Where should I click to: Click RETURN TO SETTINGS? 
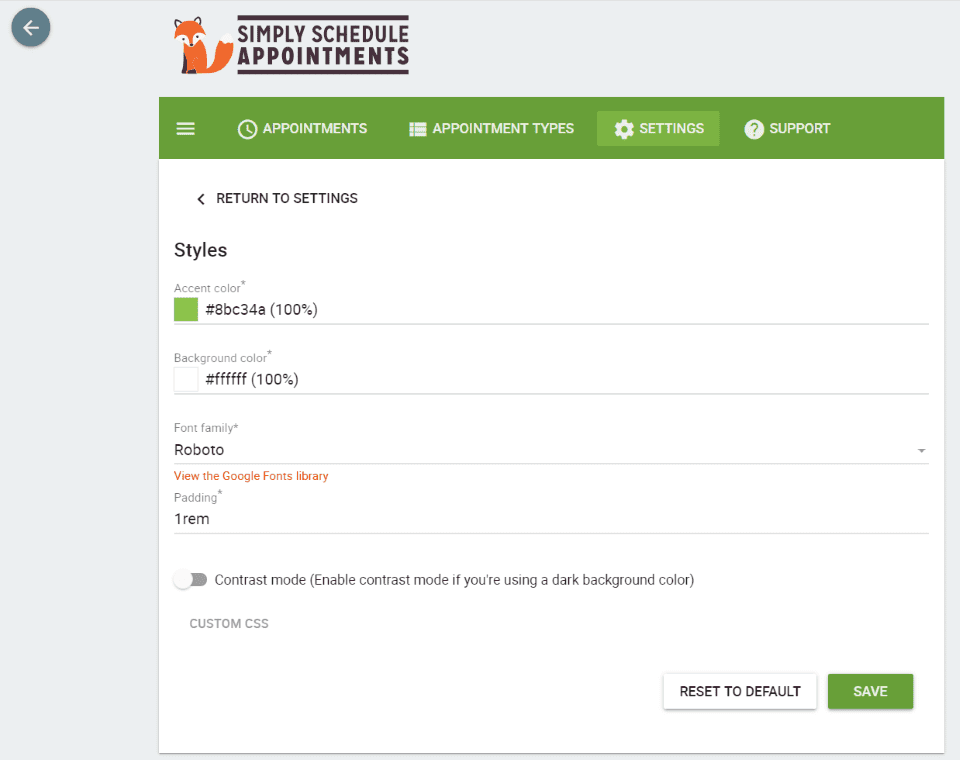287,198
